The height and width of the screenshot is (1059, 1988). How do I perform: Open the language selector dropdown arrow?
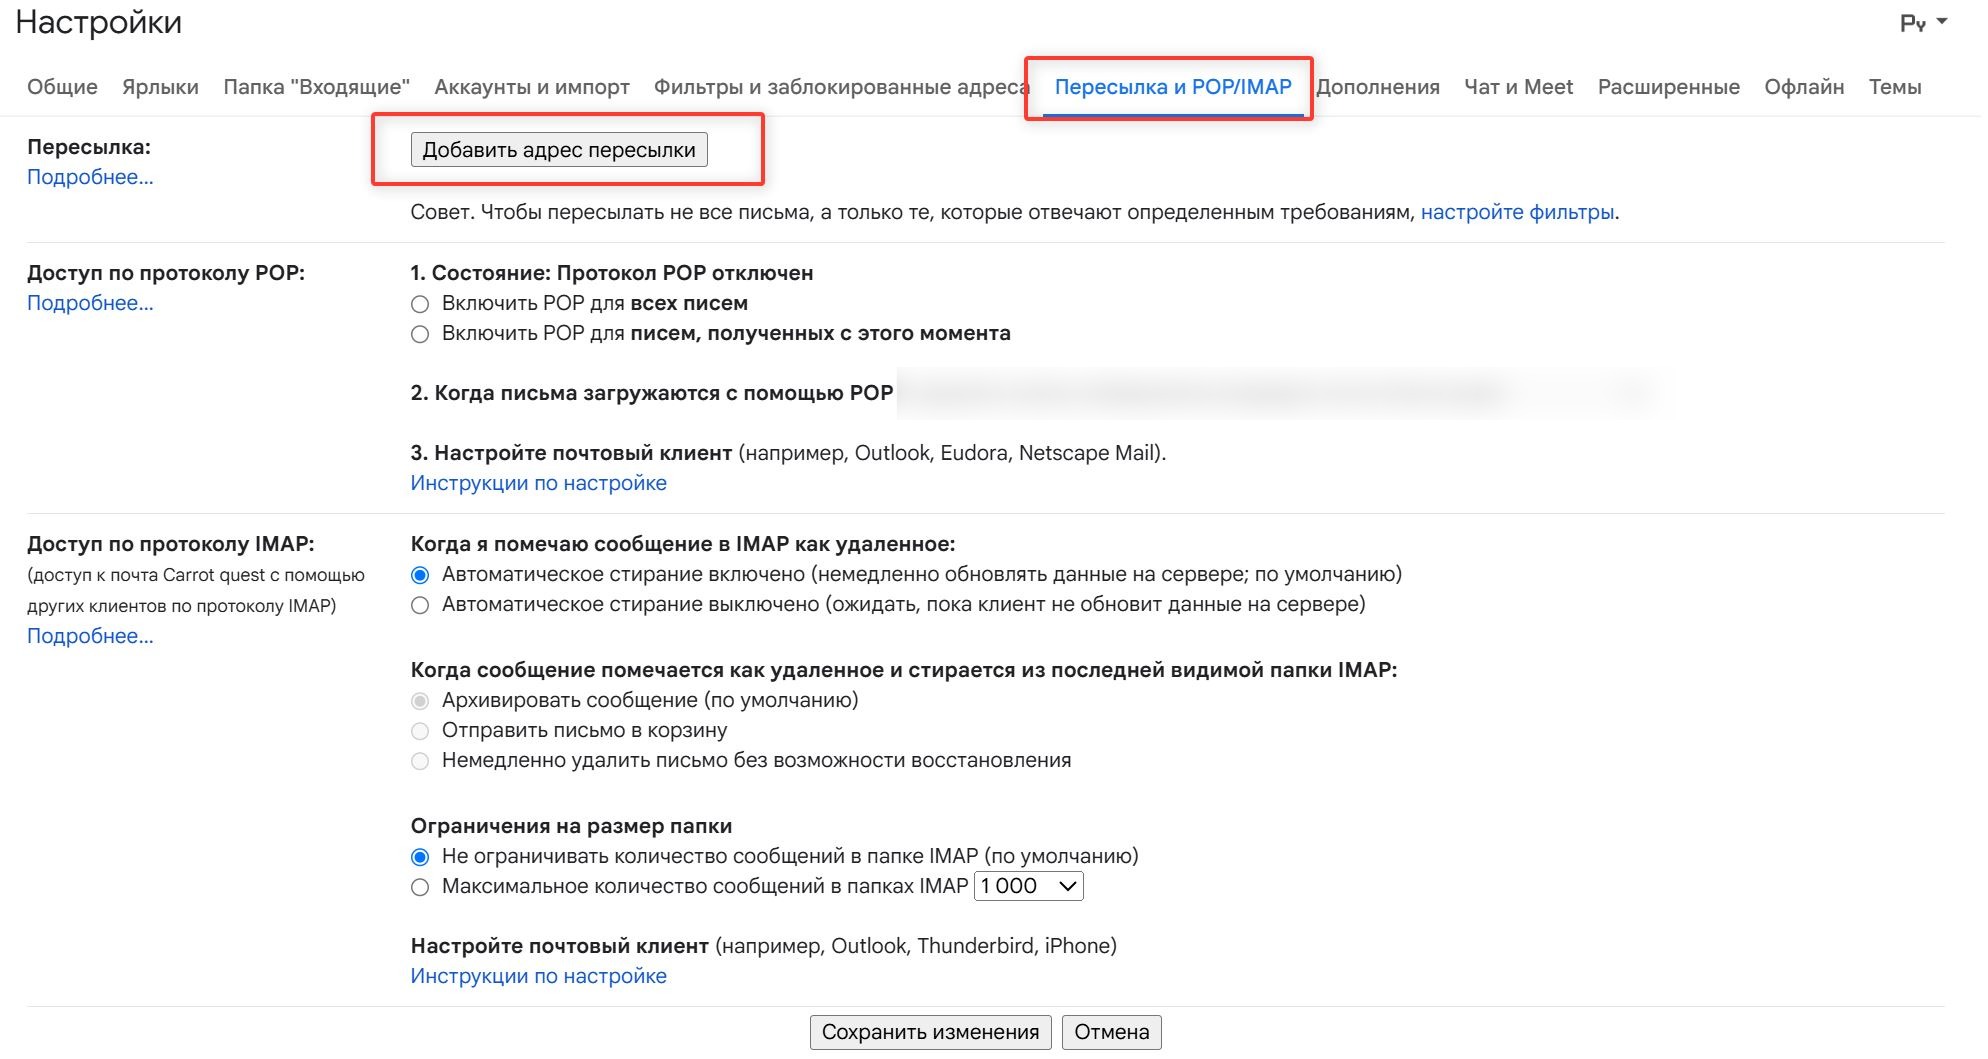pyautogui.click(x=1942, y=21)
